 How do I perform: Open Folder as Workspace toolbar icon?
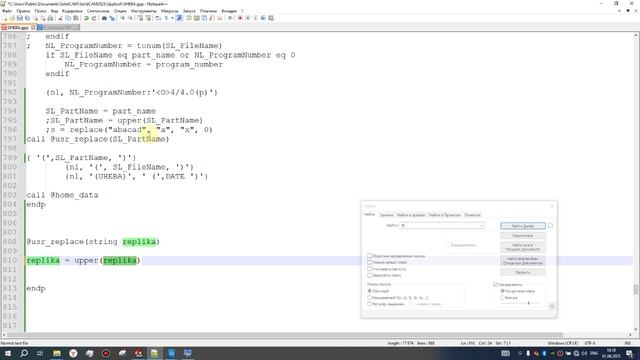(220, 18)
